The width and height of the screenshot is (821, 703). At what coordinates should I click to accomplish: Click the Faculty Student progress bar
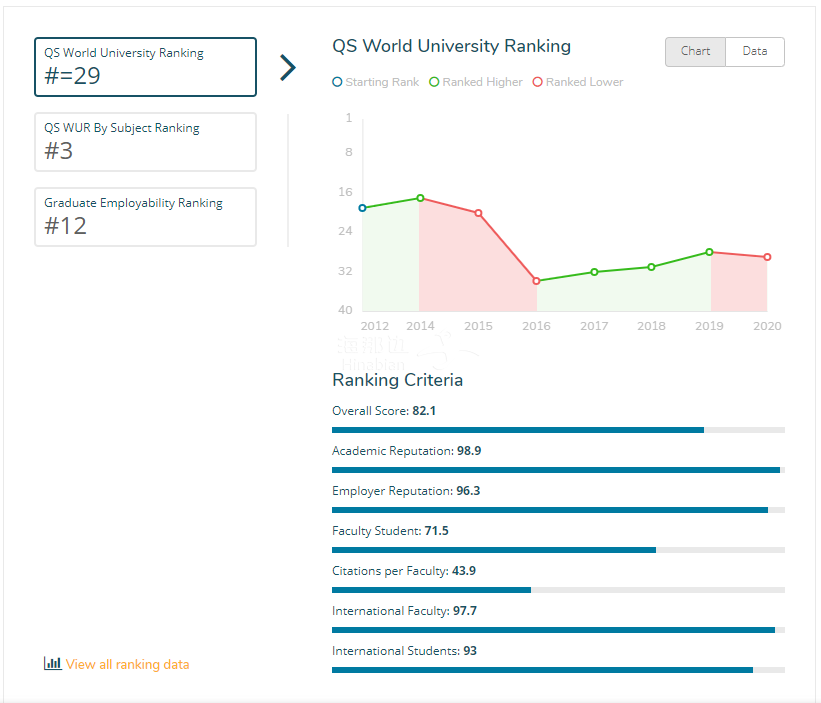pos(558,550)
